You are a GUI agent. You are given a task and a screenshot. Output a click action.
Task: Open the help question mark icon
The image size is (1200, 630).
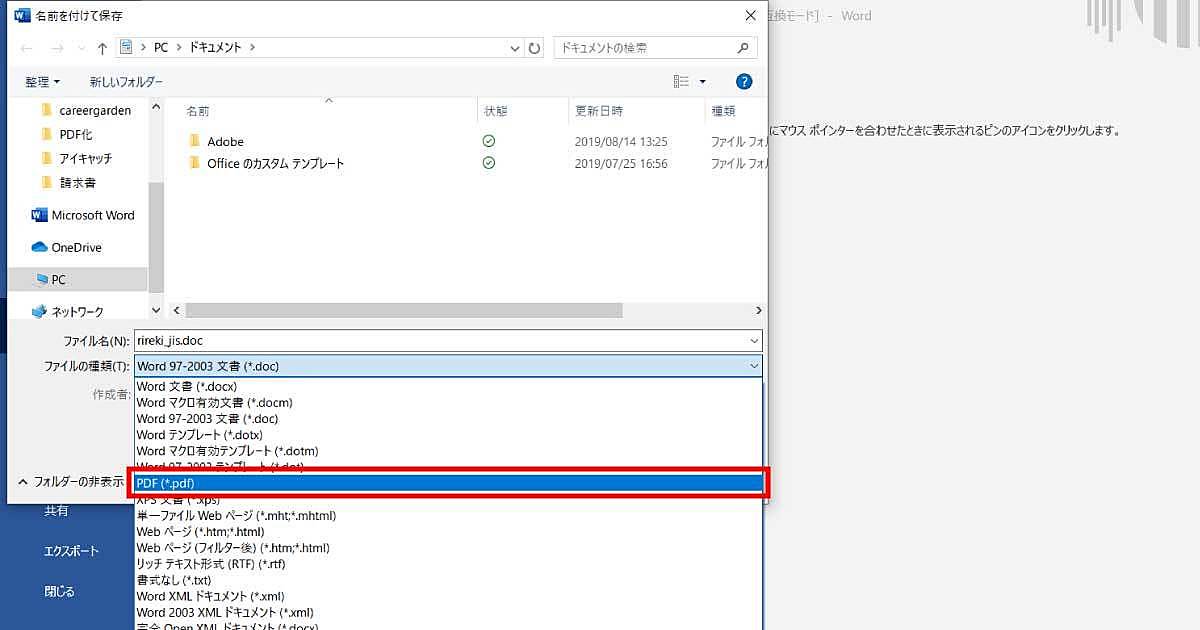pos(743,82)
